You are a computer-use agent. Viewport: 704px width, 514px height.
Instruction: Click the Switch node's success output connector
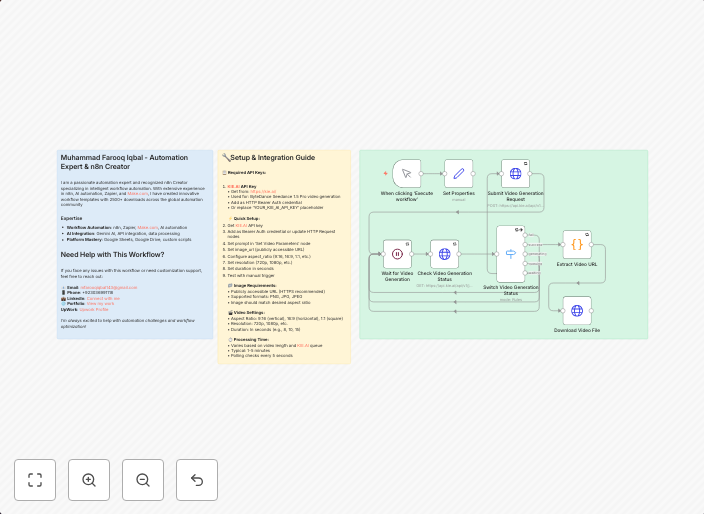click(x=527, y=244)
